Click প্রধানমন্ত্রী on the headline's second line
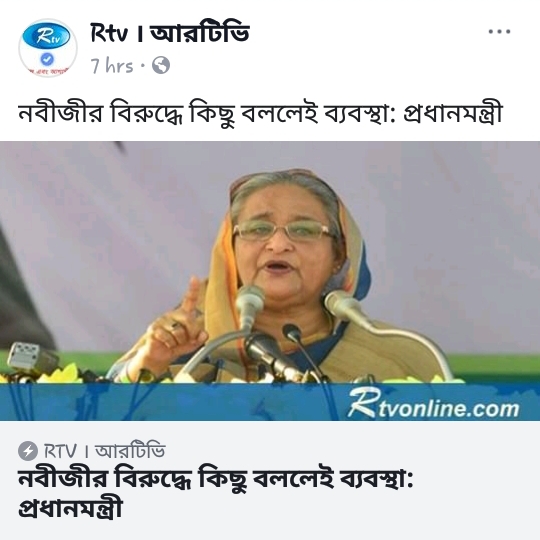Screen dimensions: 540x540 (70, 508)
